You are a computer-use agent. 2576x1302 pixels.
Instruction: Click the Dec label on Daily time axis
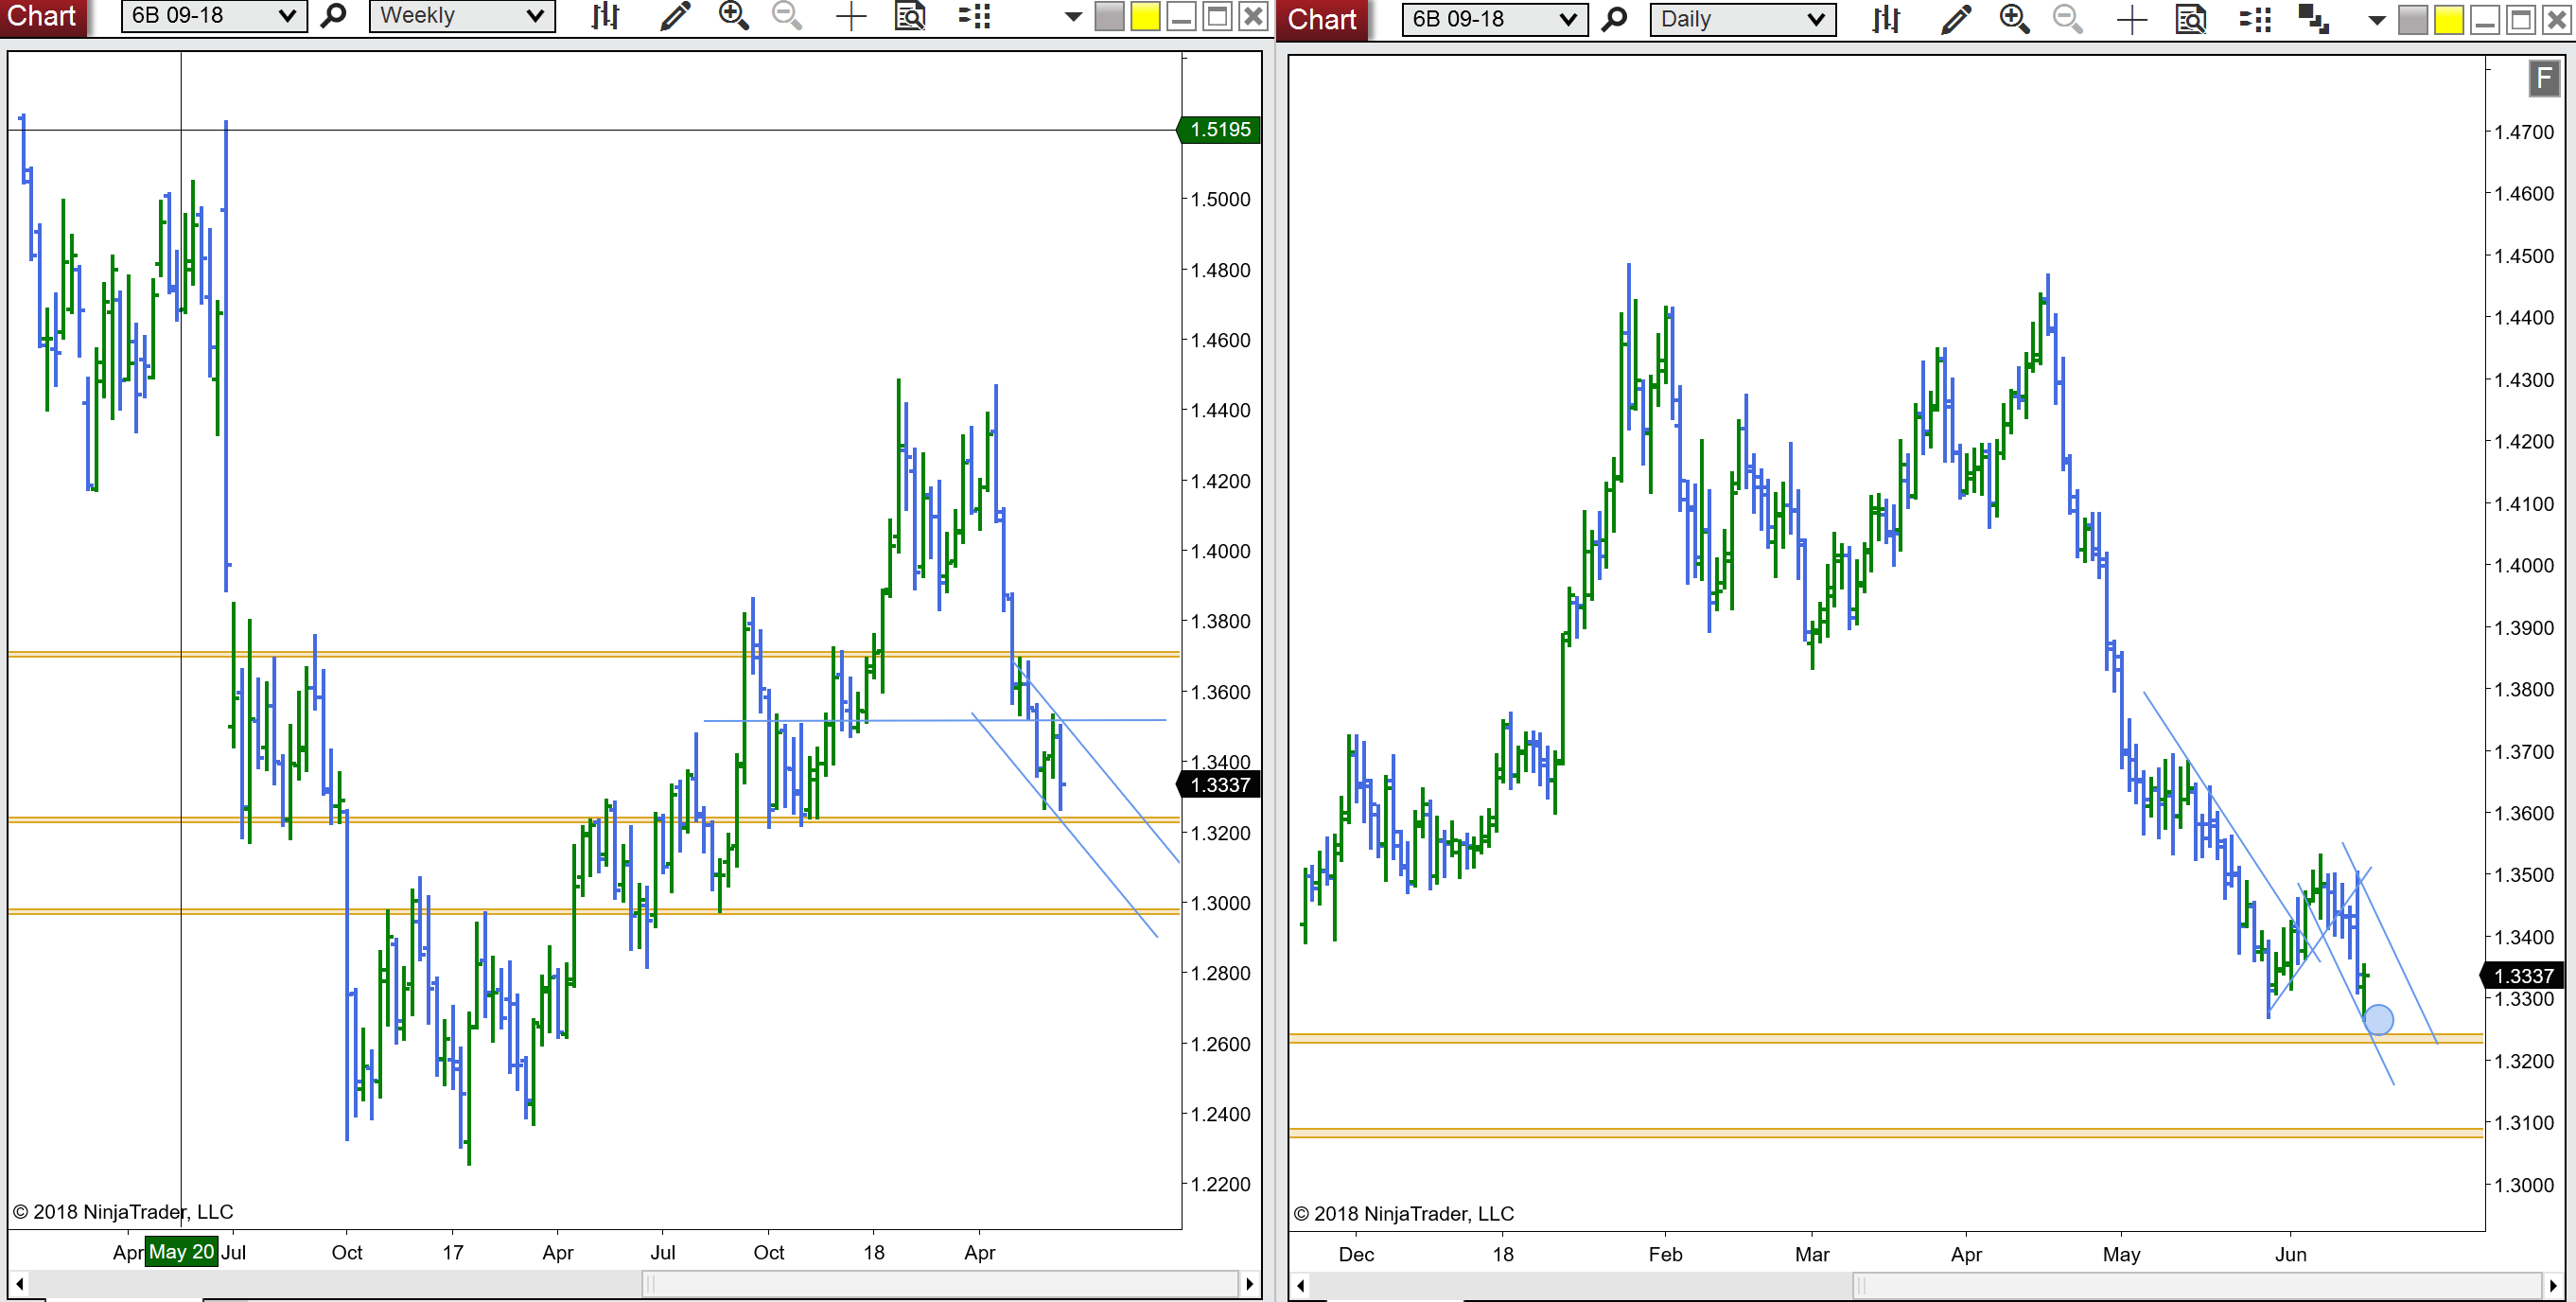tap(1356, 1254)
